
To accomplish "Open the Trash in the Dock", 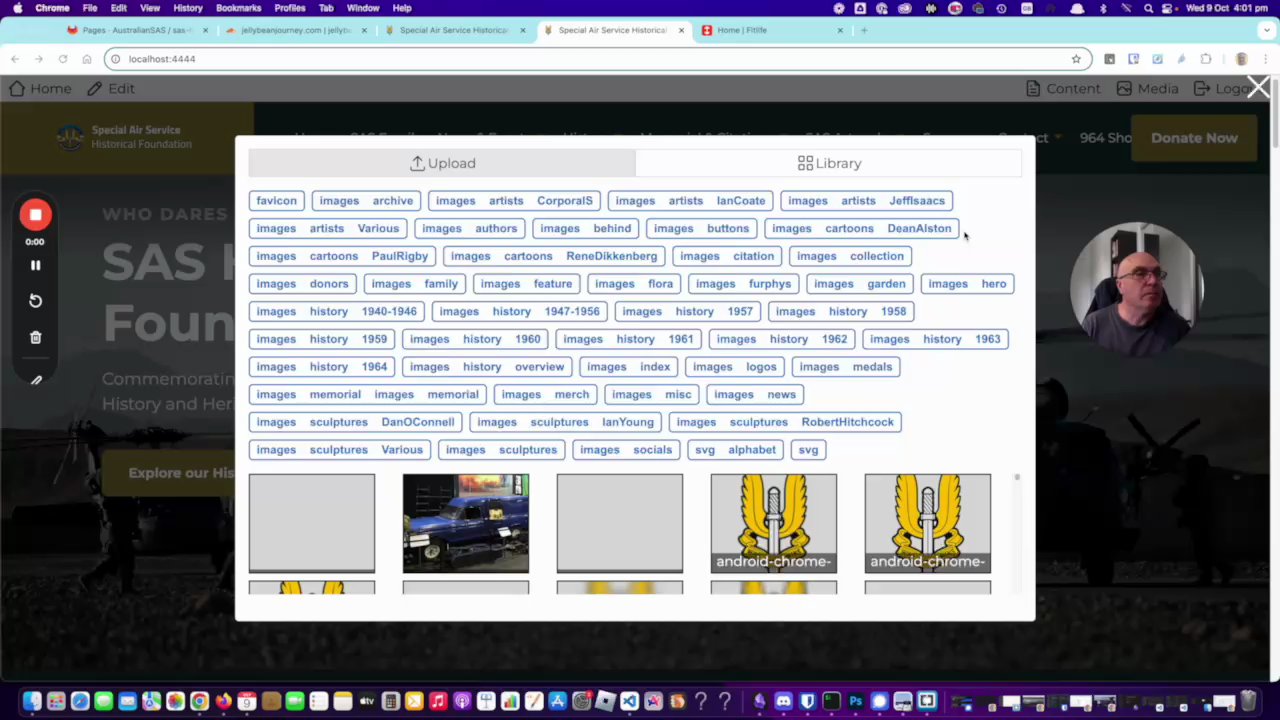I will [1248, 701].
